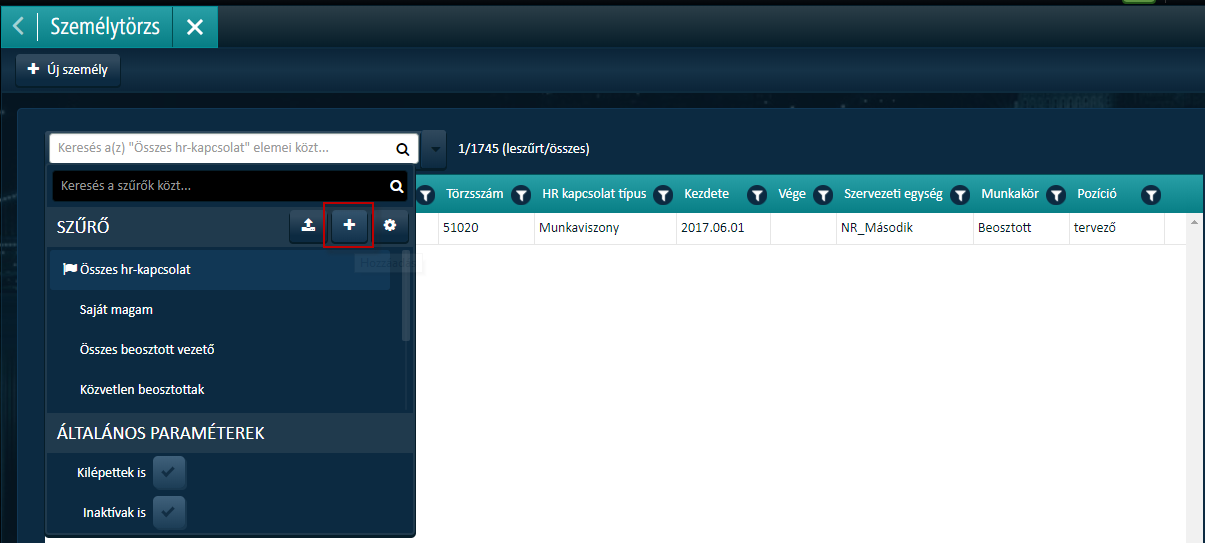The width and height of the screenshot is (1205, 543).
Task: Click the upload filter icon in SZŰRŐ header
Action: [307, 226]
